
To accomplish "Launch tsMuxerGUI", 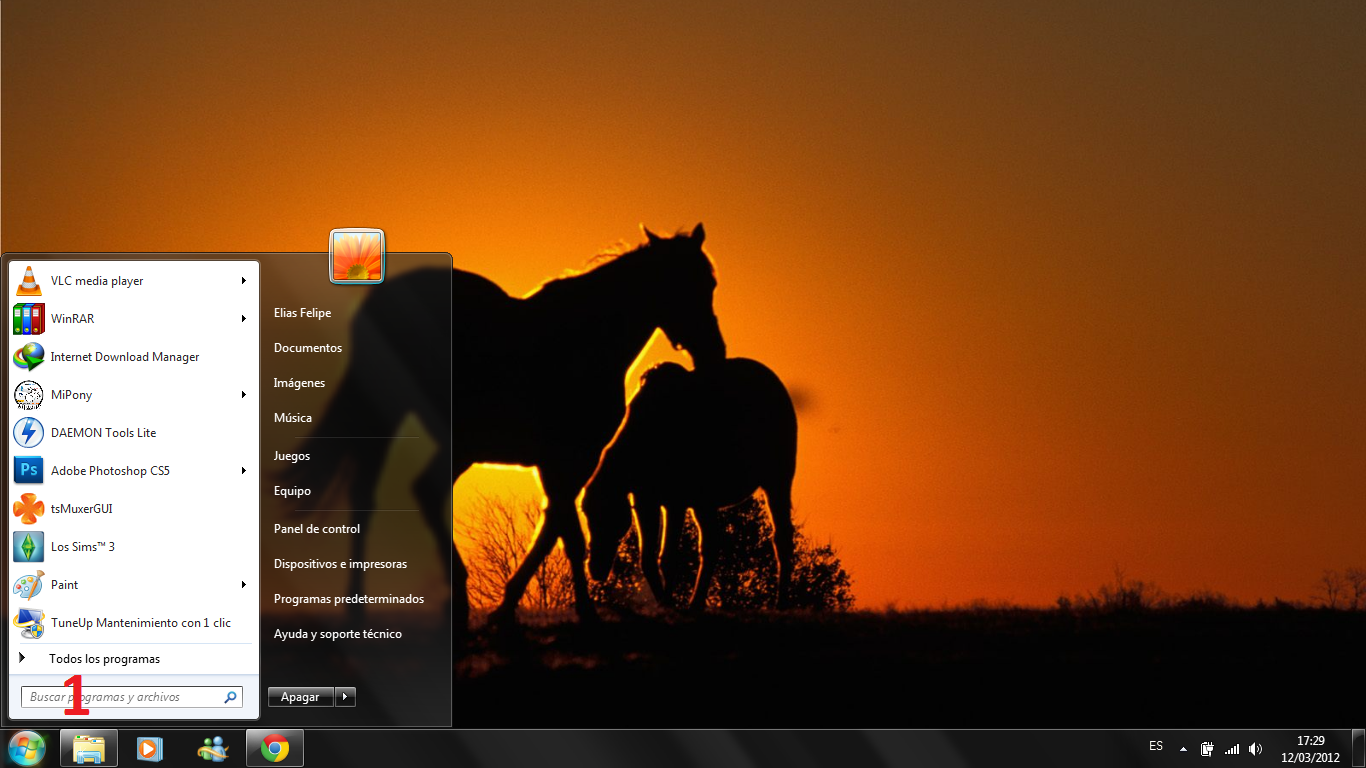I will (134, 509).
